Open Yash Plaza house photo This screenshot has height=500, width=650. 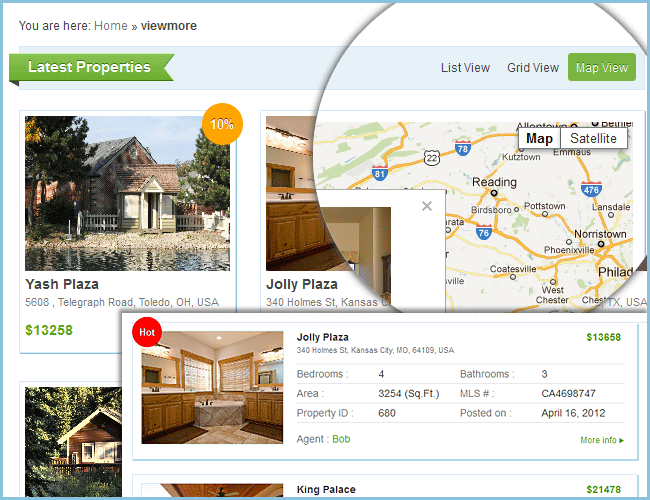127,193
